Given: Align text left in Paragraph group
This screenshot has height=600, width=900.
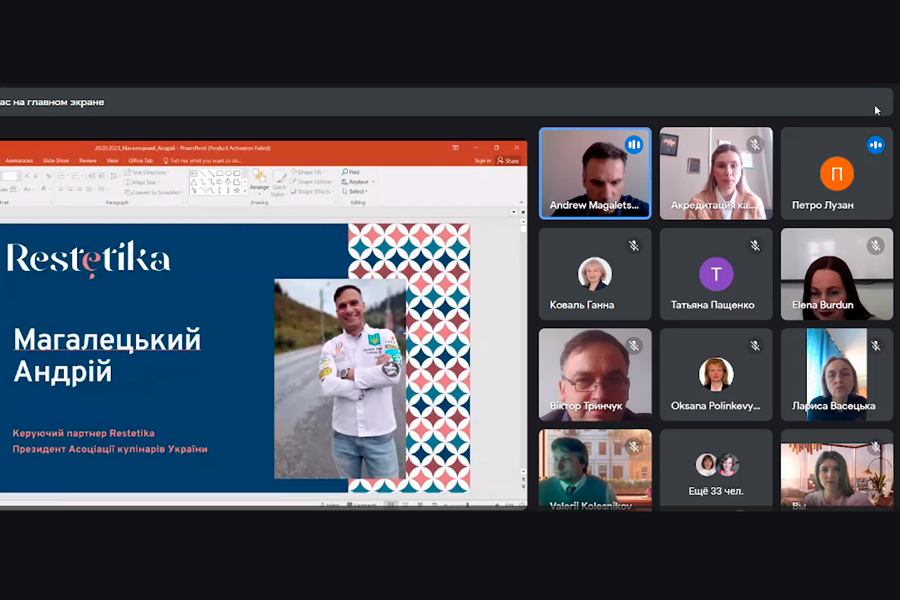Looking at the screenshot, I should 60,189.
